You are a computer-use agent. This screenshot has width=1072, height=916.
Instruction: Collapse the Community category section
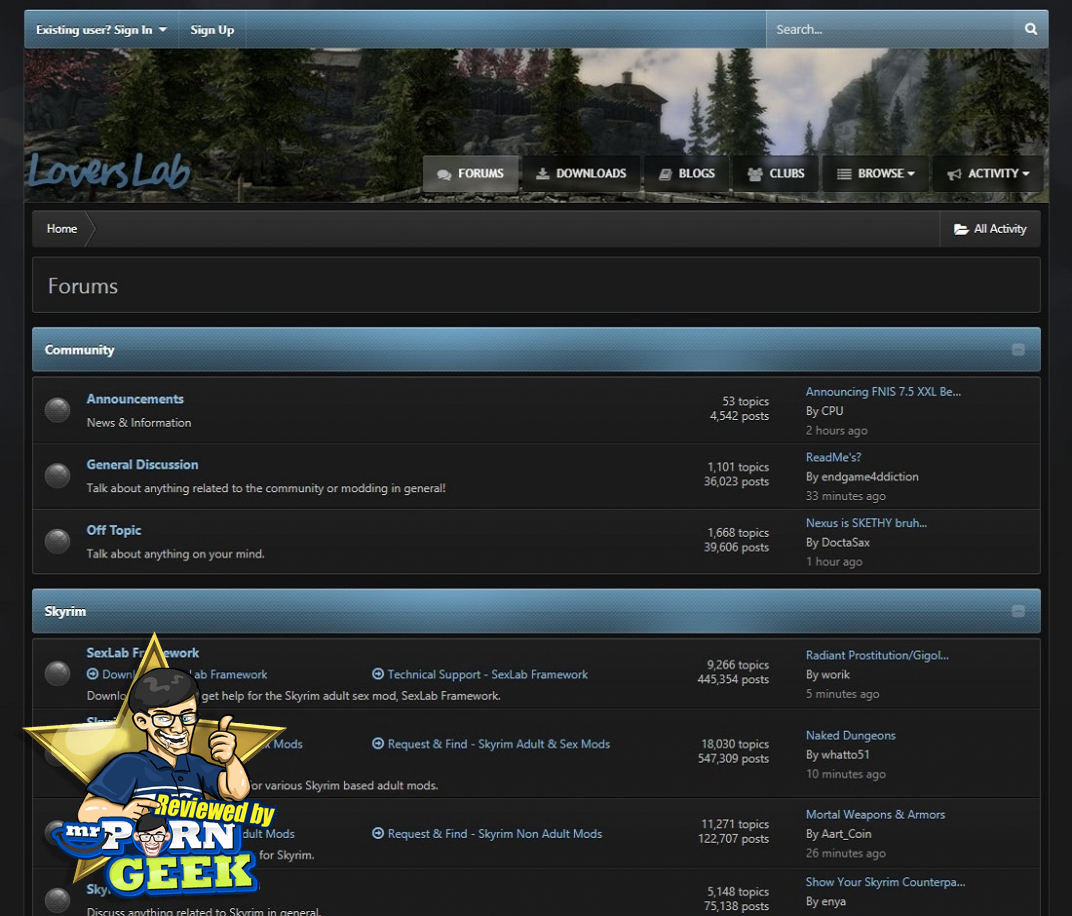pyautogui.click(x=1018, y=350)
